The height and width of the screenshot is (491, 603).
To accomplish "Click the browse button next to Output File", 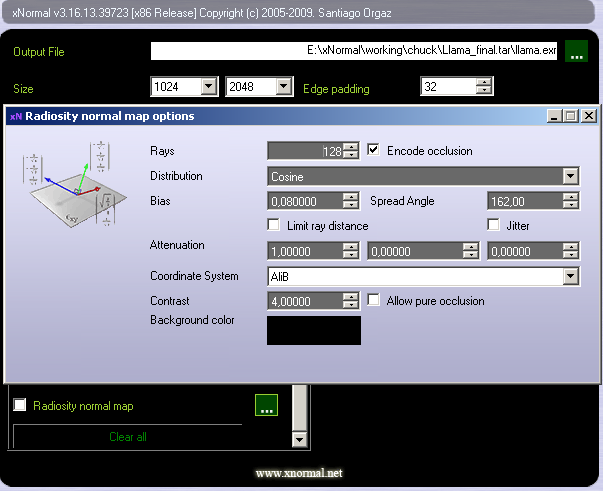I will [576, 52].
